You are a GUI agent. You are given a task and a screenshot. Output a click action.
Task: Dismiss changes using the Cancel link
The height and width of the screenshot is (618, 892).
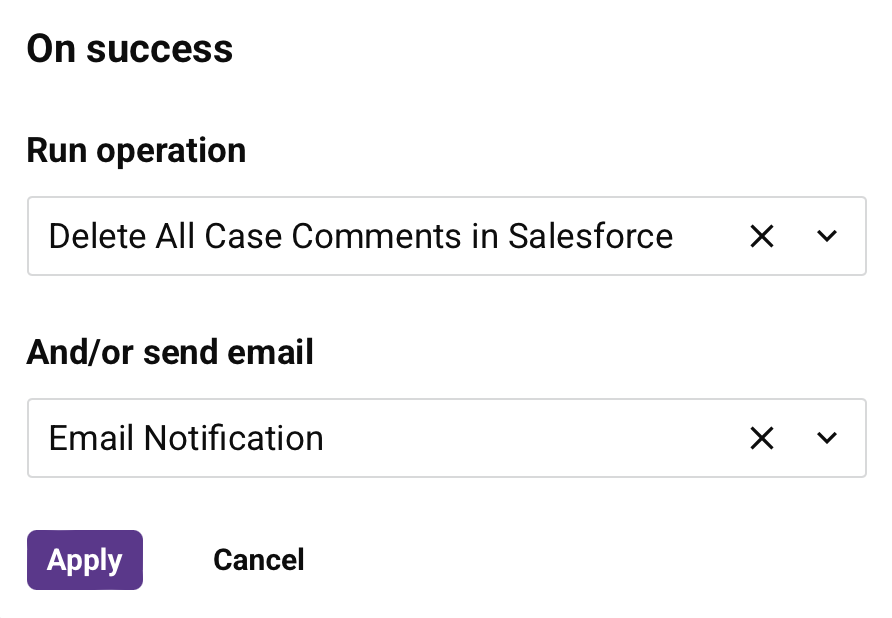[258, 560]
